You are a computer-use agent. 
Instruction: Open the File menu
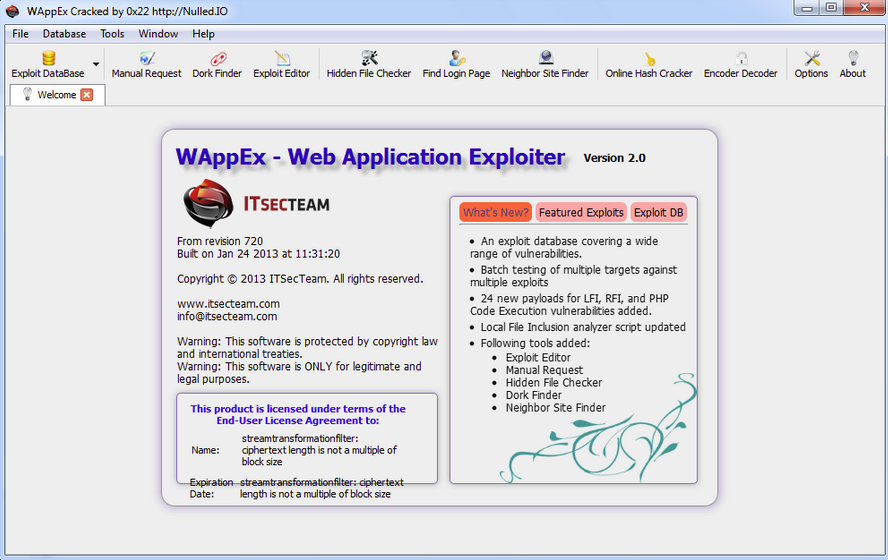point(20,34)
